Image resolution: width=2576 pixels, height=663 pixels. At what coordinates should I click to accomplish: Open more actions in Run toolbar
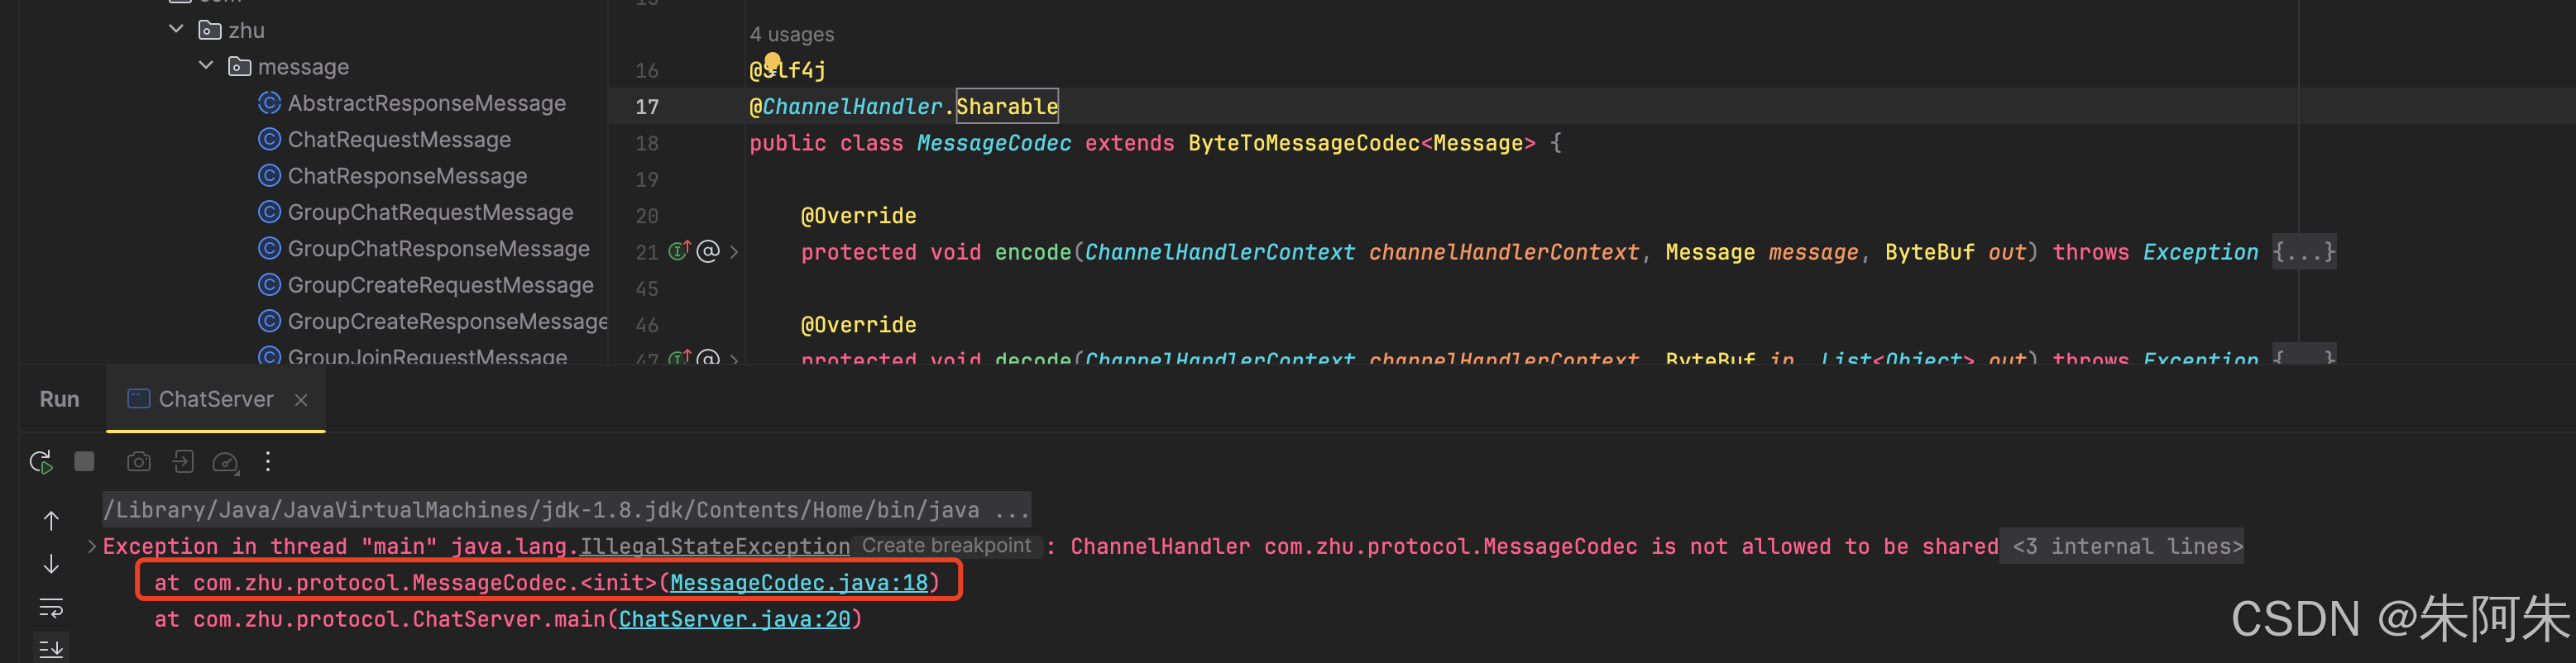click(x=268, y=461)
